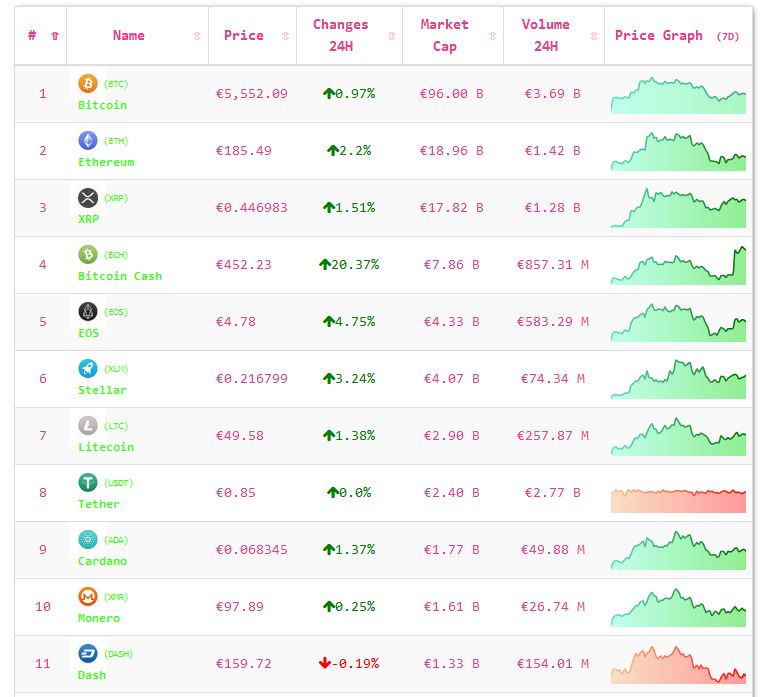Sort by Changes 24H column header
The height and width of the screenshot is (697, 765).
pos(340,35)
